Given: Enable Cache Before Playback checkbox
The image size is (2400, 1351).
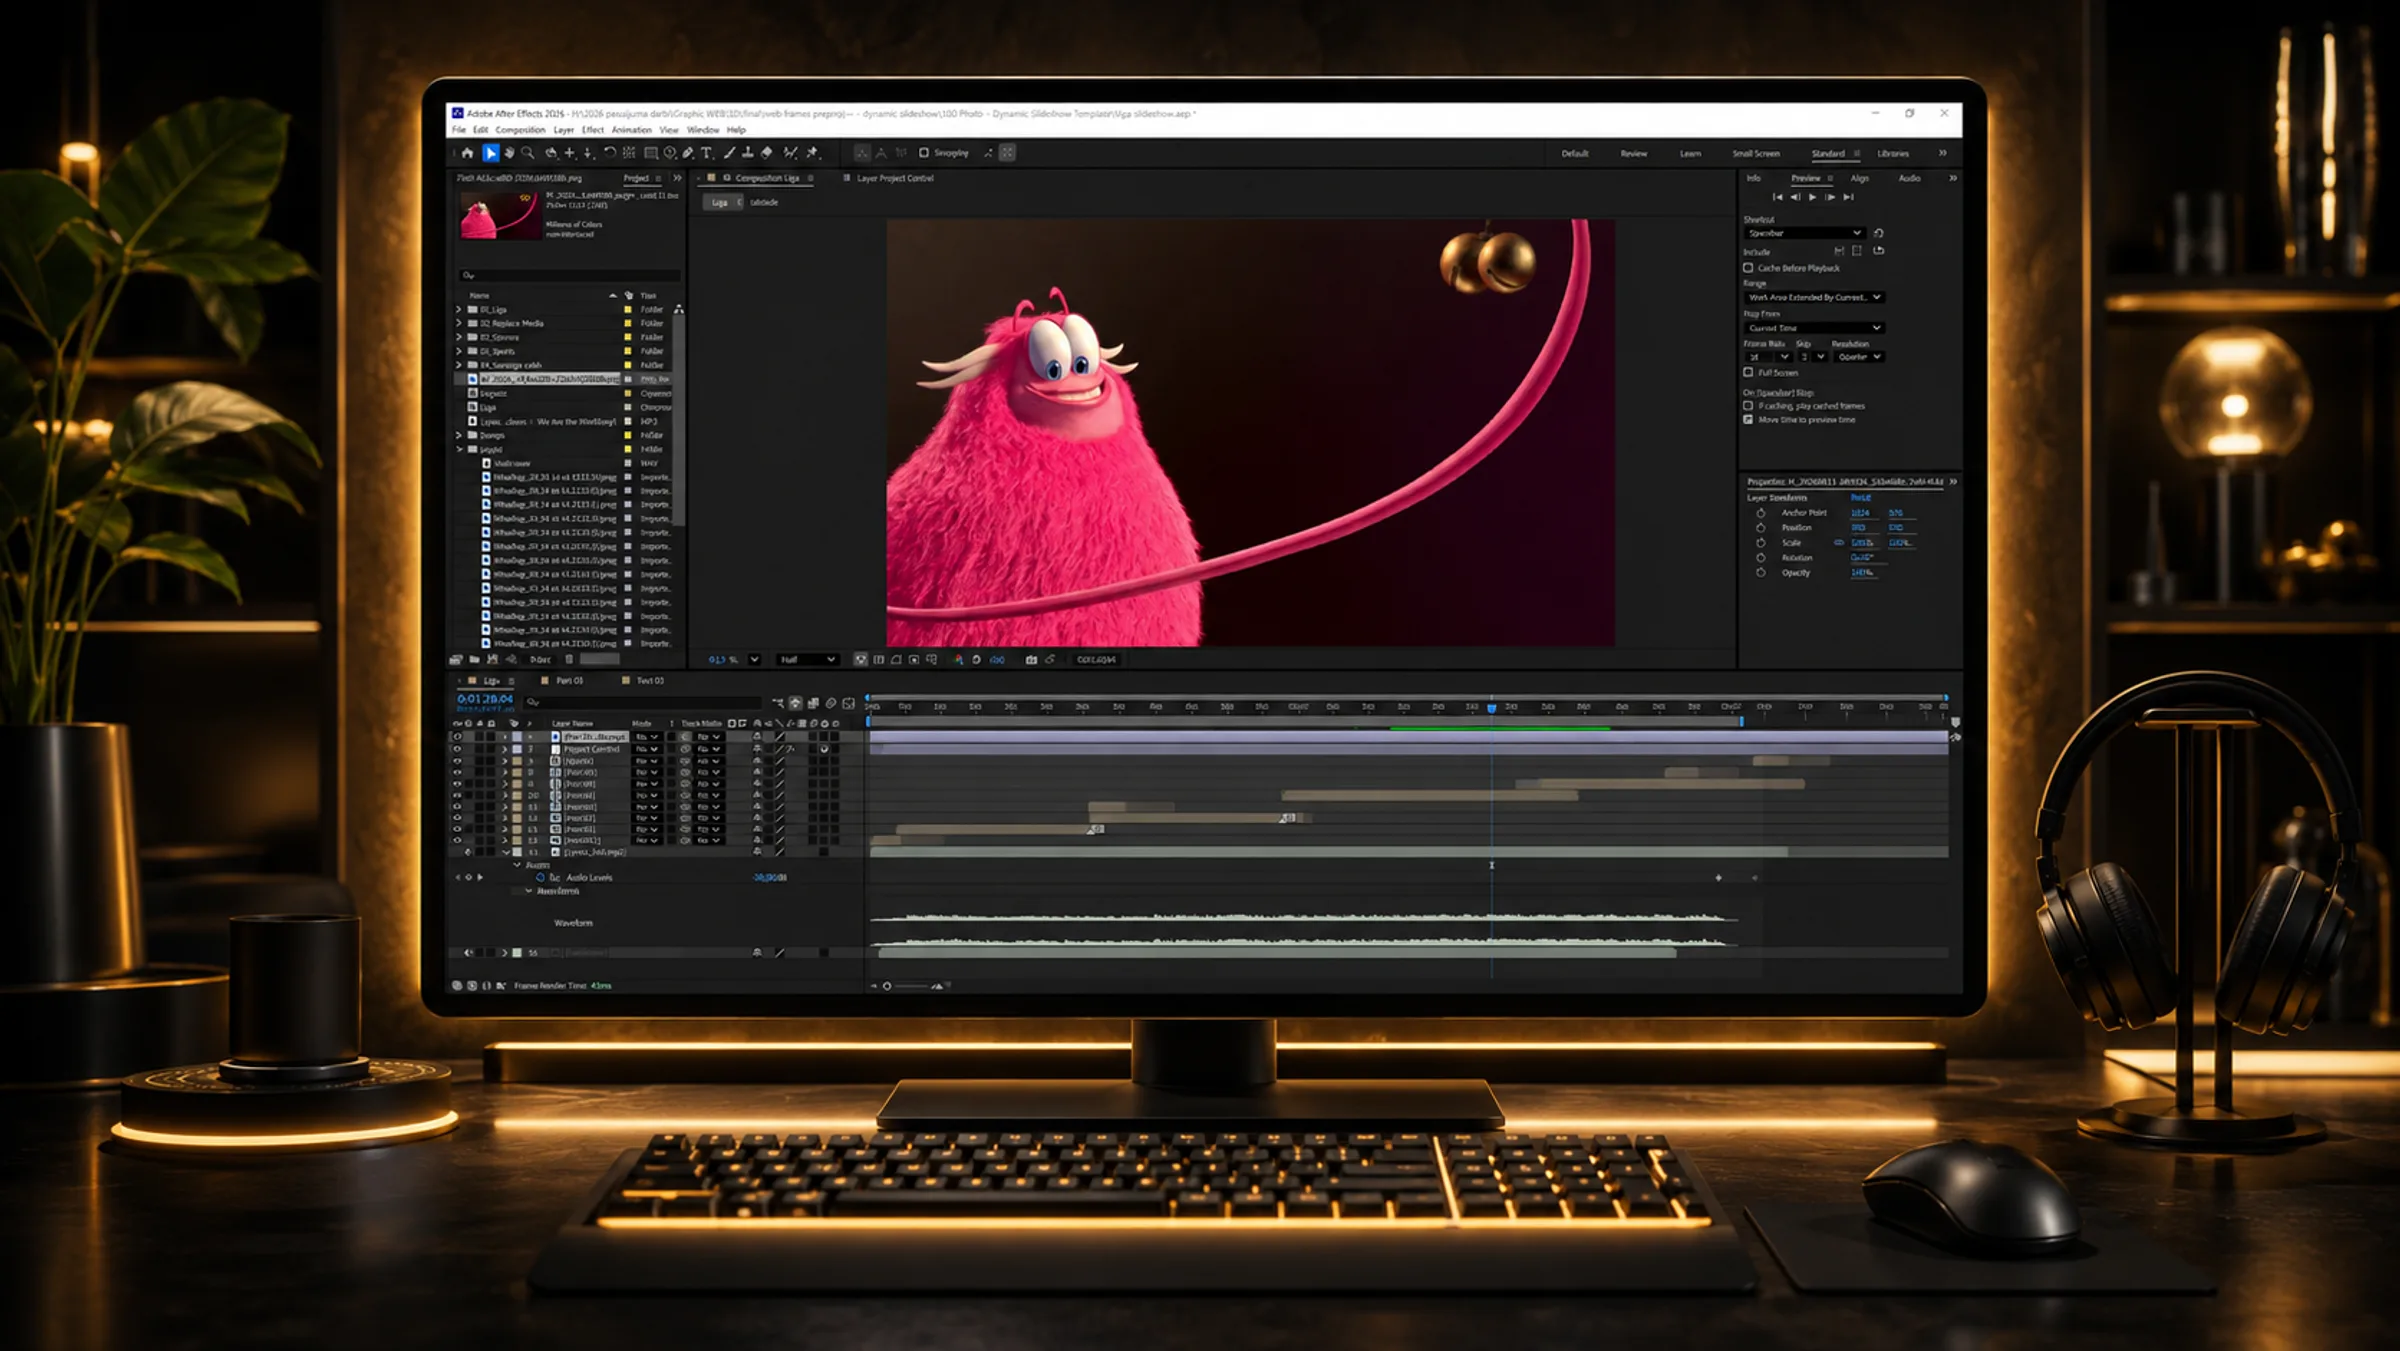Looking at the screenshot, I should click(1749, 268).
